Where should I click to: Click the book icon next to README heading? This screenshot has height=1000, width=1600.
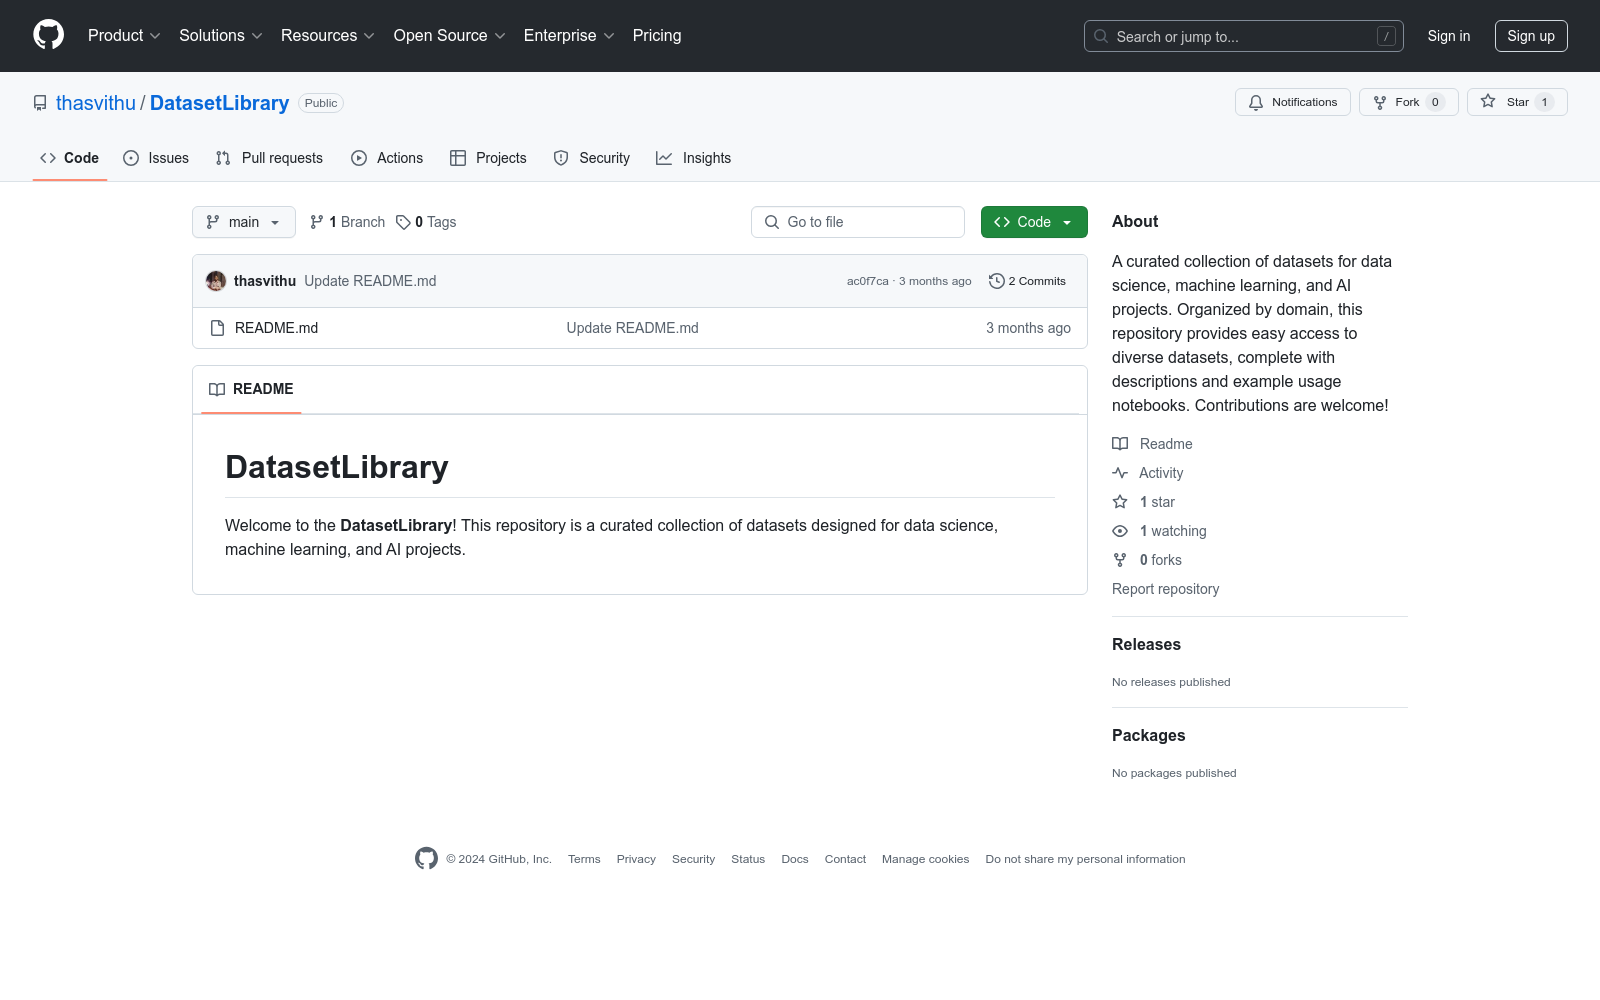pos(217,389)
